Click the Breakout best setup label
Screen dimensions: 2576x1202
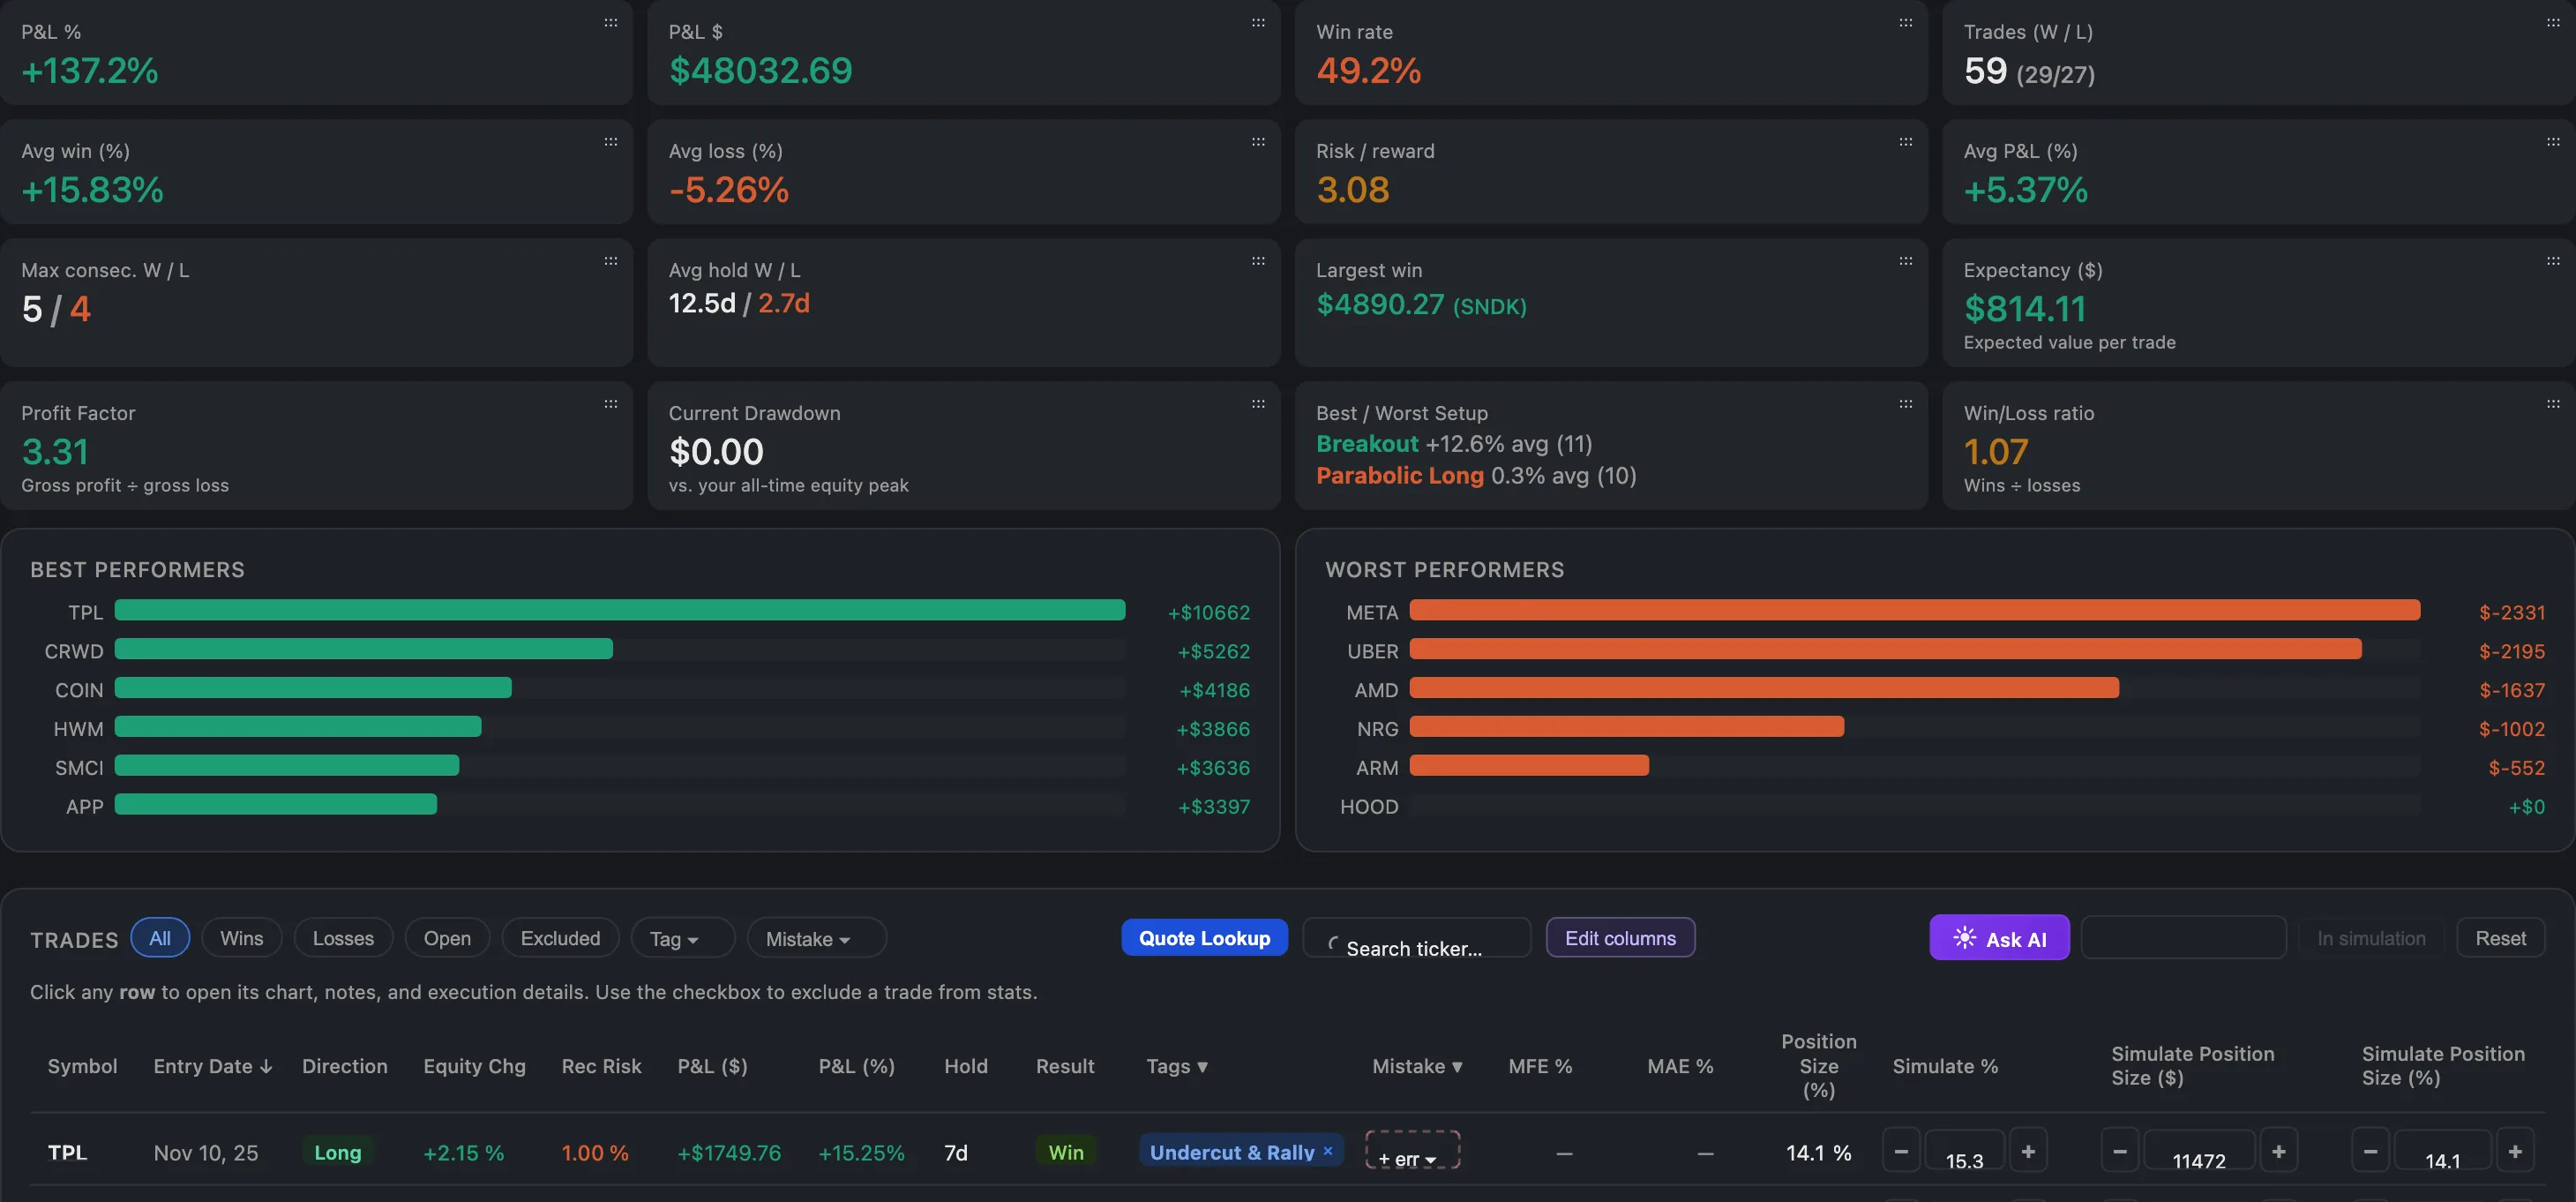pyautogui.click(x=1367, y=444)
